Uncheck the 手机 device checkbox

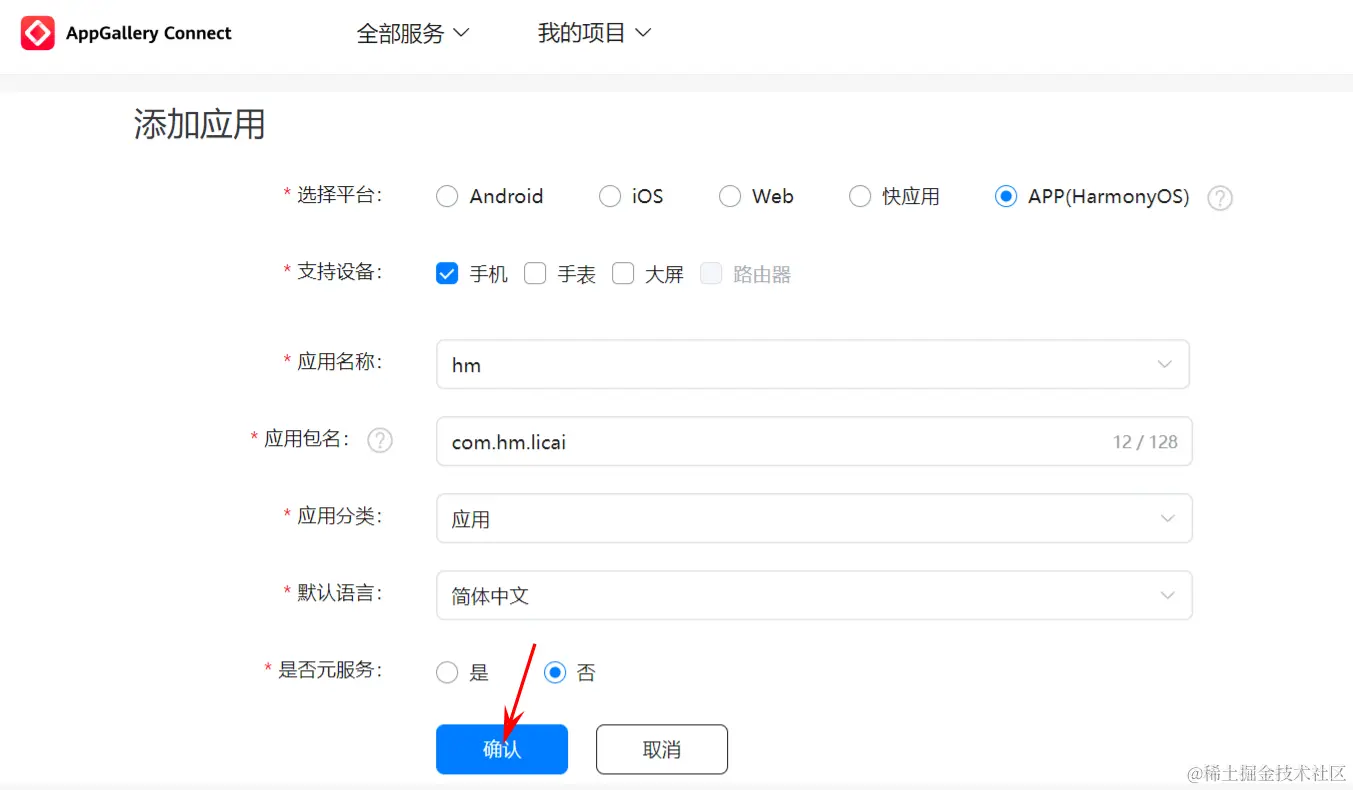[x=447, y=273]
